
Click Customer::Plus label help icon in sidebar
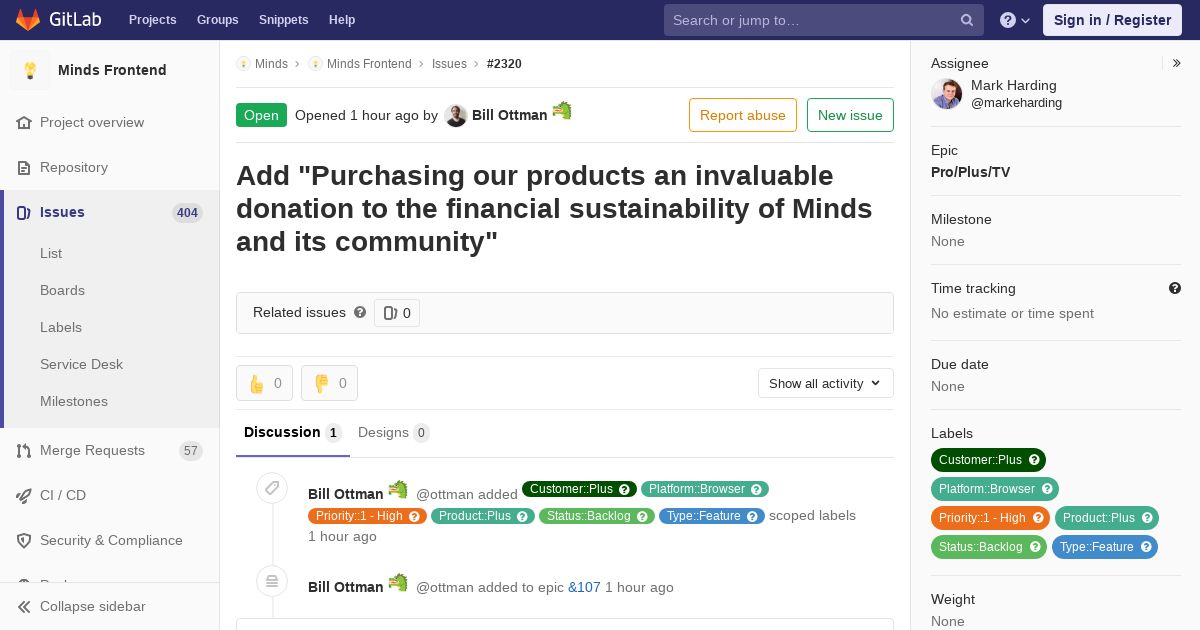pos(1035,460)
